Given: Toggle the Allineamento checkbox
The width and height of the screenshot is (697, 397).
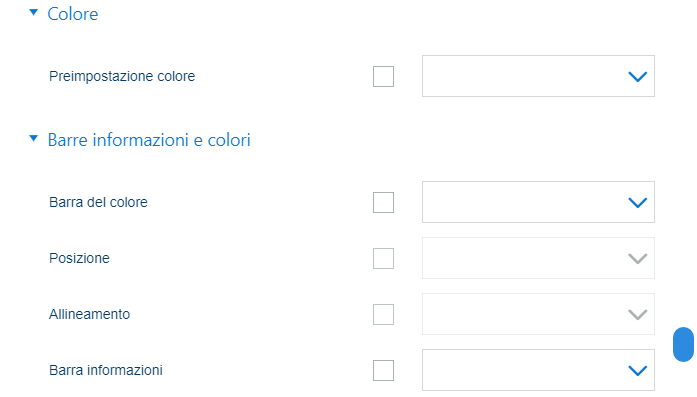Looking at the screenshot, I should (383, 314).
